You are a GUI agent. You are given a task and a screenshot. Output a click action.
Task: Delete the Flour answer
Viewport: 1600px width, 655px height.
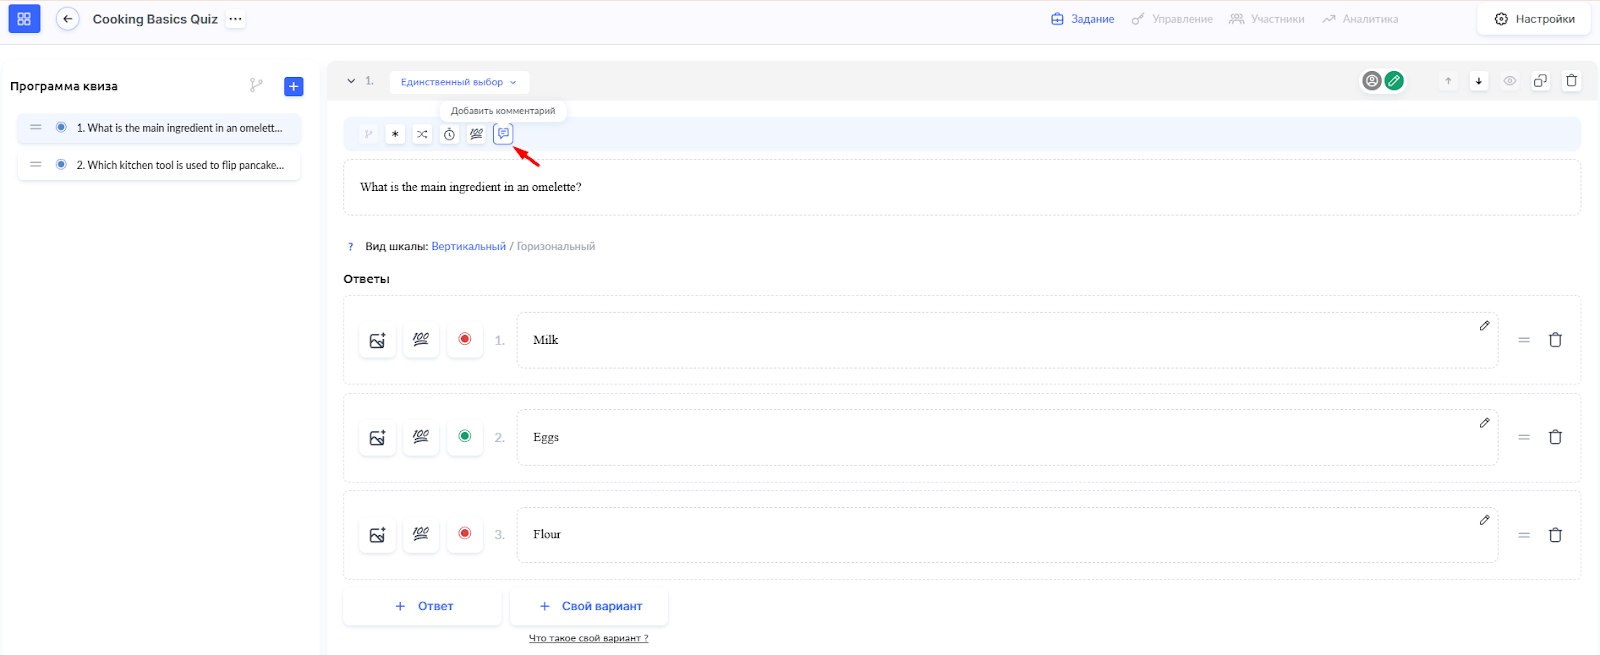1555,535
